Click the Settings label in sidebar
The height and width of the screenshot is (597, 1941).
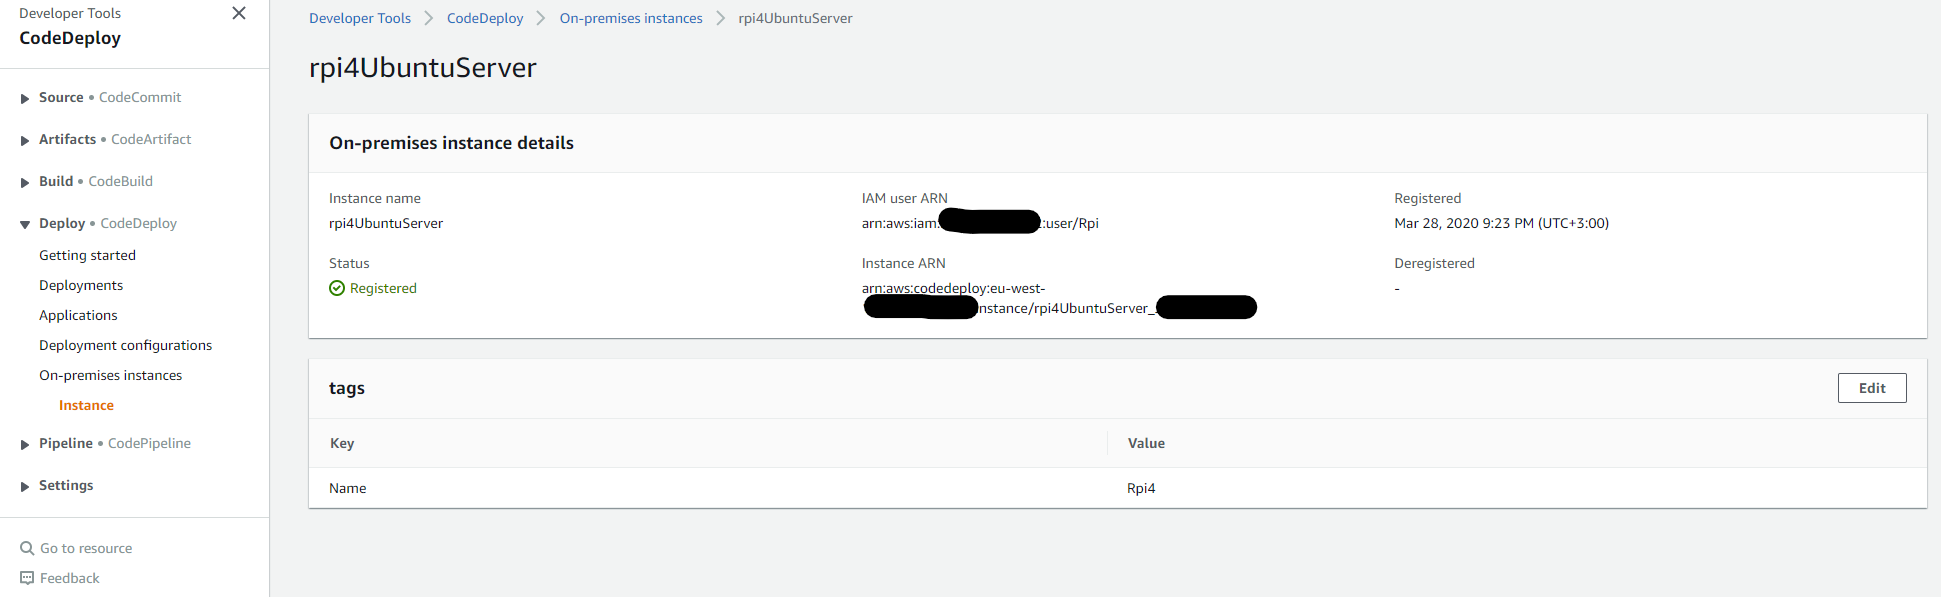(x=66, y=485)
